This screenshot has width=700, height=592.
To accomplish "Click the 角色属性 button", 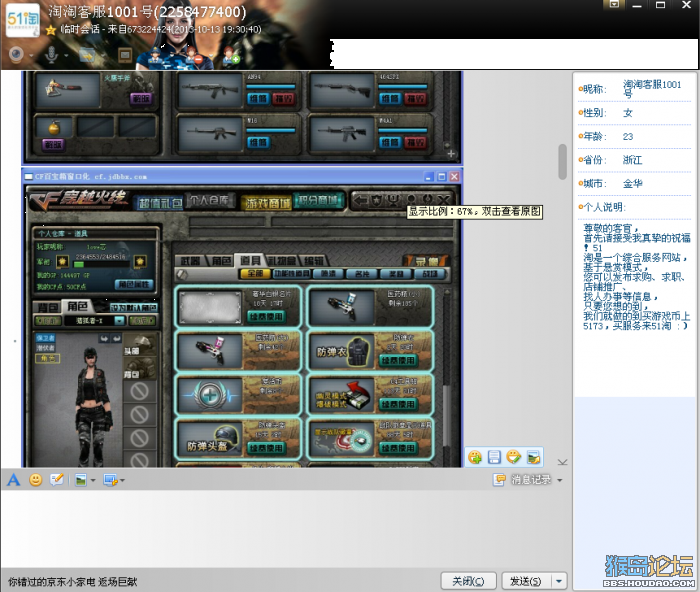I will tap(134, 284).
